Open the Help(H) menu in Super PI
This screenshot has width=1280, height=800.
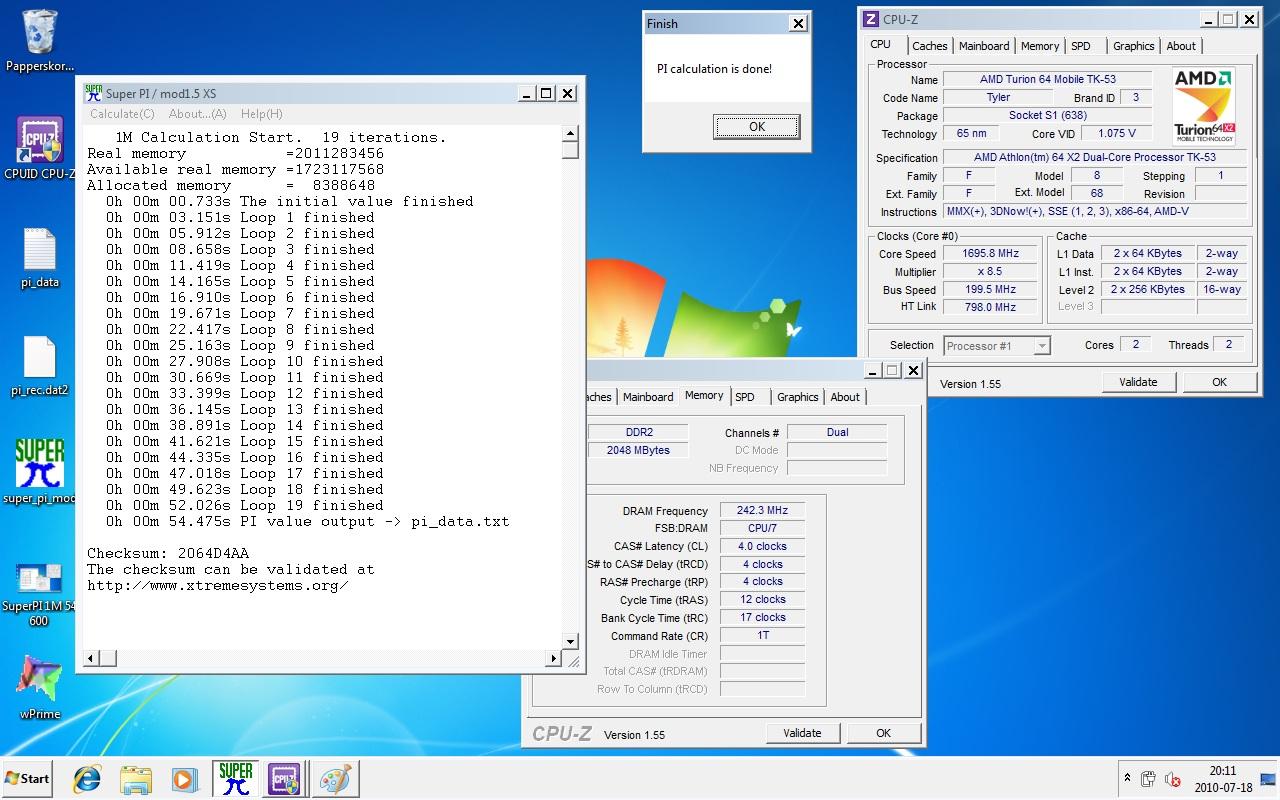click(x=261, y=114)
